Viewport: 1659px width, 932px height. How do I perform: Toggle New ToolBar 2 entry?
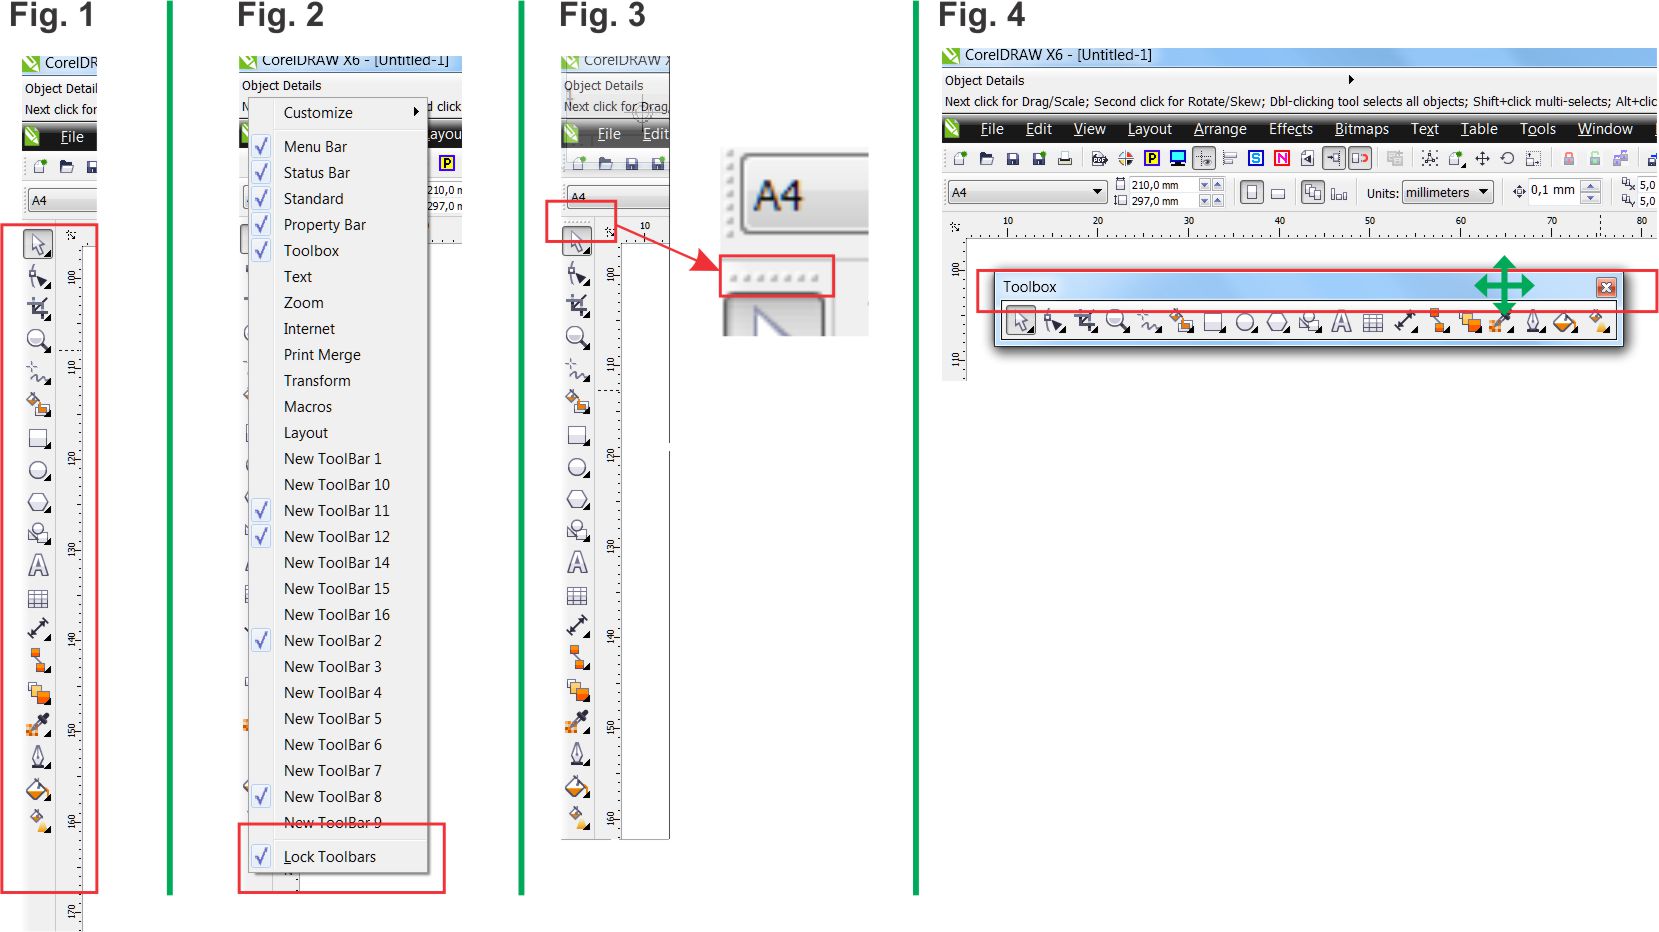click(x=338, y=640)
